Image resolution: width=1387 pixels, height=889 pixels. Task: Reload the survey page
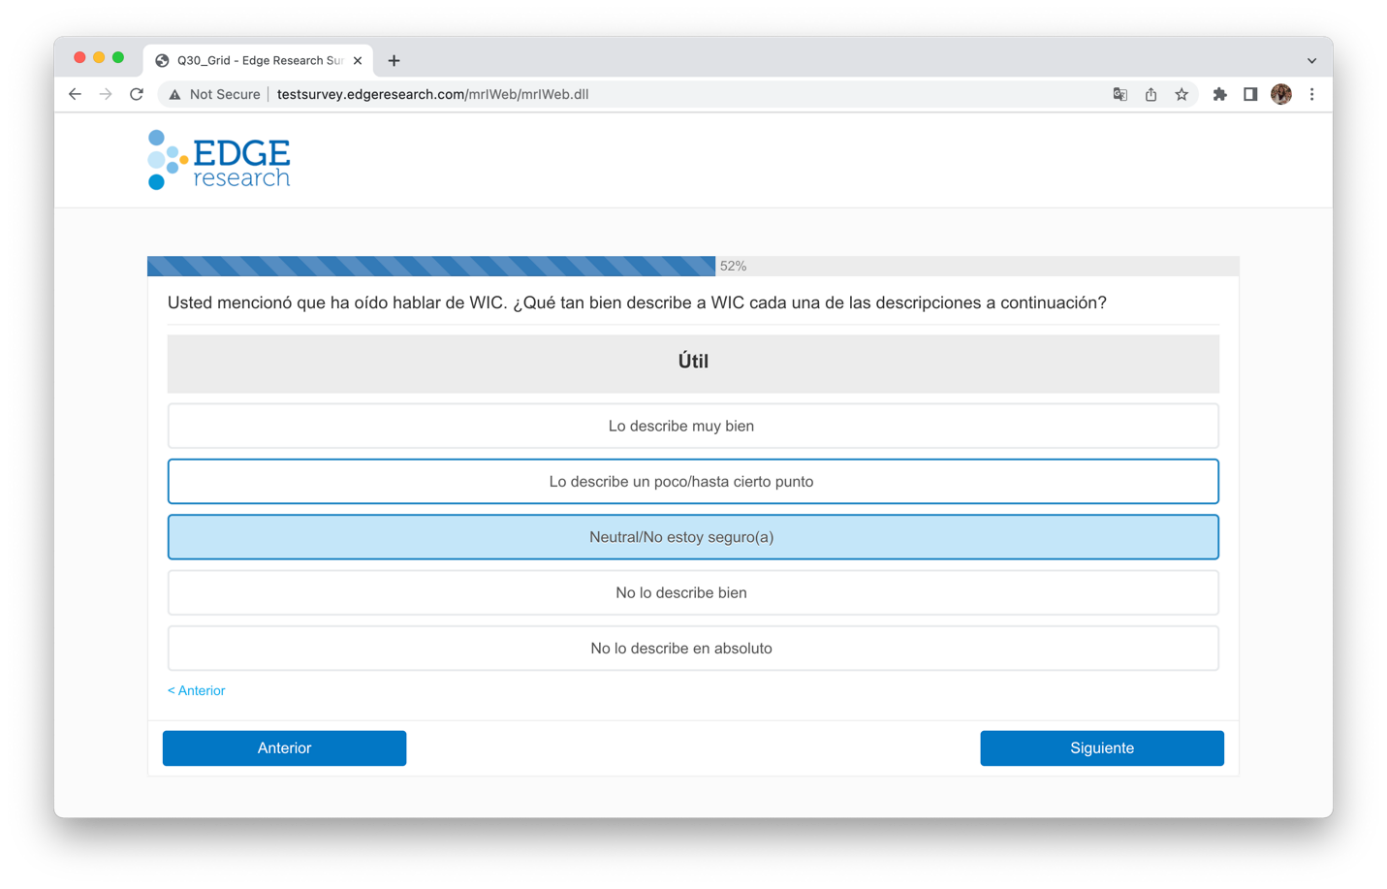point(137,94)
